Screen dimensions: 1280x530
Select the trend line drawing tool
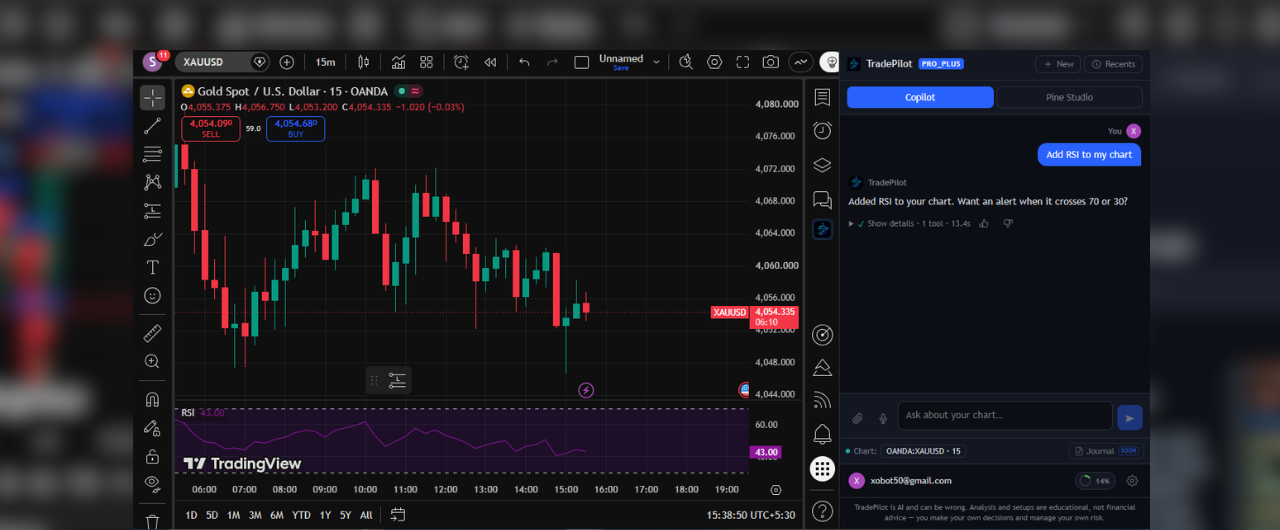[152, 126]
